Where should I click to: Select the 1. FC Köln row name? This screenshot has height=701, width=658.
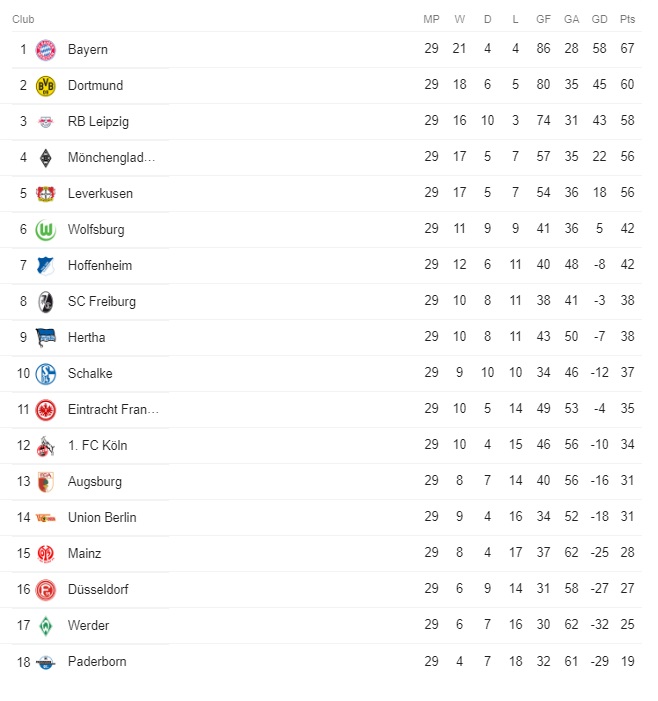click(x=97, y=446)
